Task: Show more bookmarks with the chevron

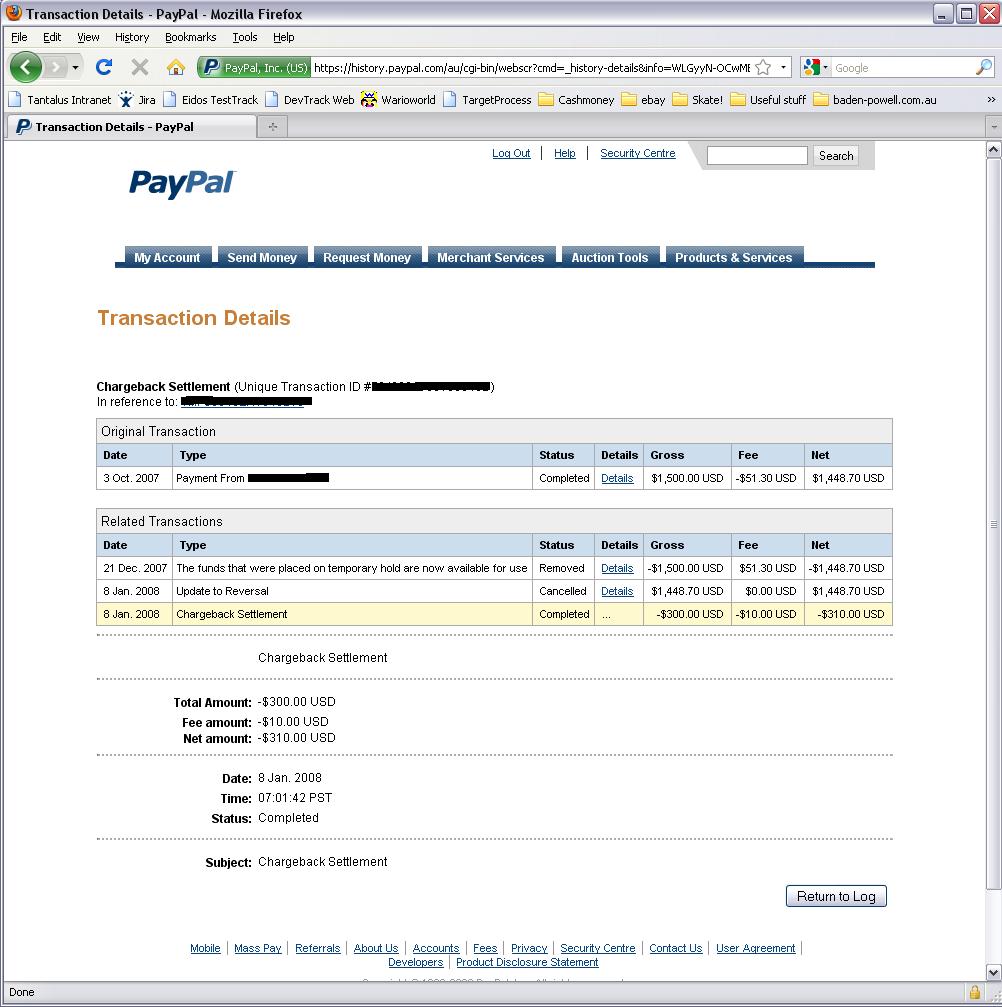Action: (x=991, y=100)
